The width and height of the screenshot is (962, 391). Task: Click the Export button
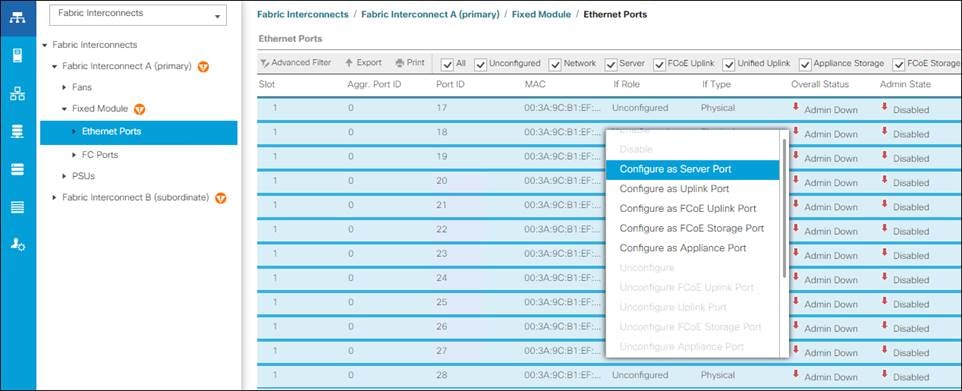point(363,63)
